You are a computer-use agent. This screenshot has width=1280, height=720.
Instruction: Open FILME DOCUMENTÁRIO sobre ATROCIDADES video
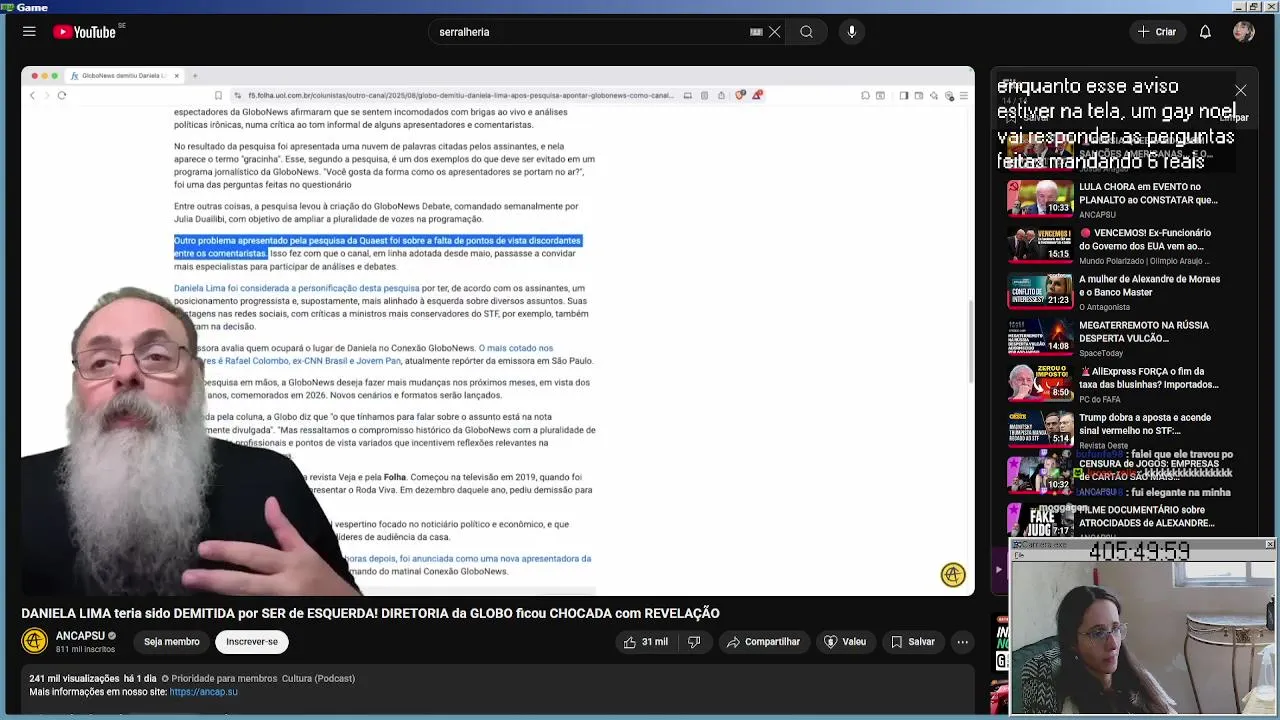pos(1147,516)
